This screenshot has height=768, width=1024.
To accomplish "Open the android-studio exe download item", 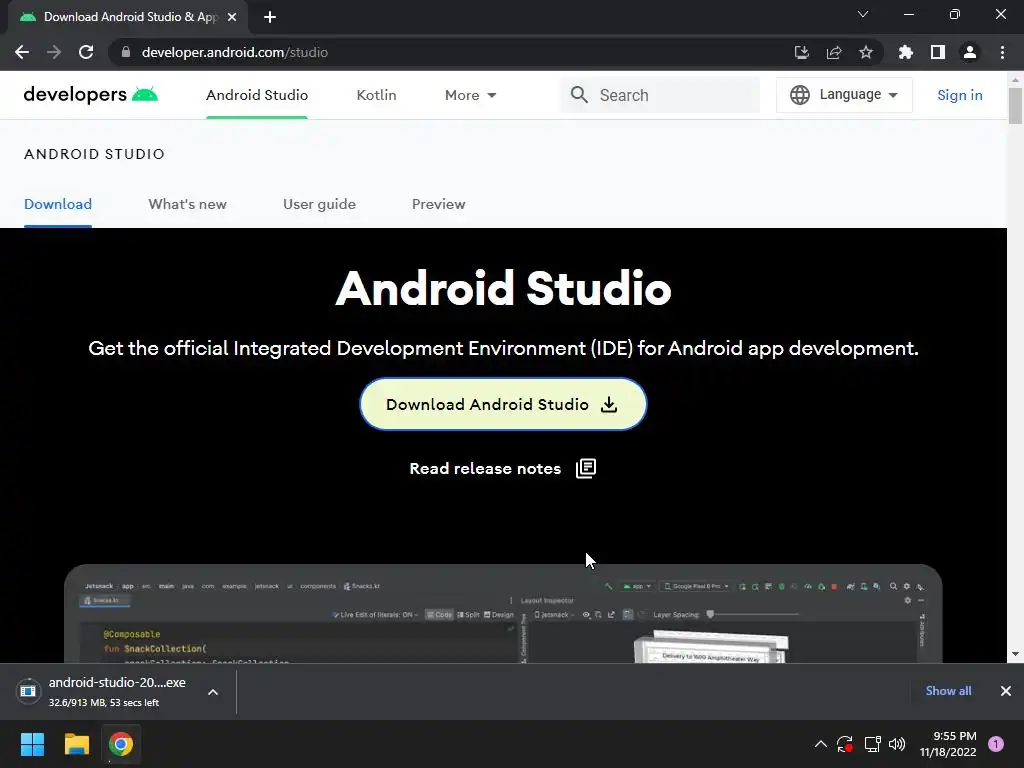I will [104, 691].
